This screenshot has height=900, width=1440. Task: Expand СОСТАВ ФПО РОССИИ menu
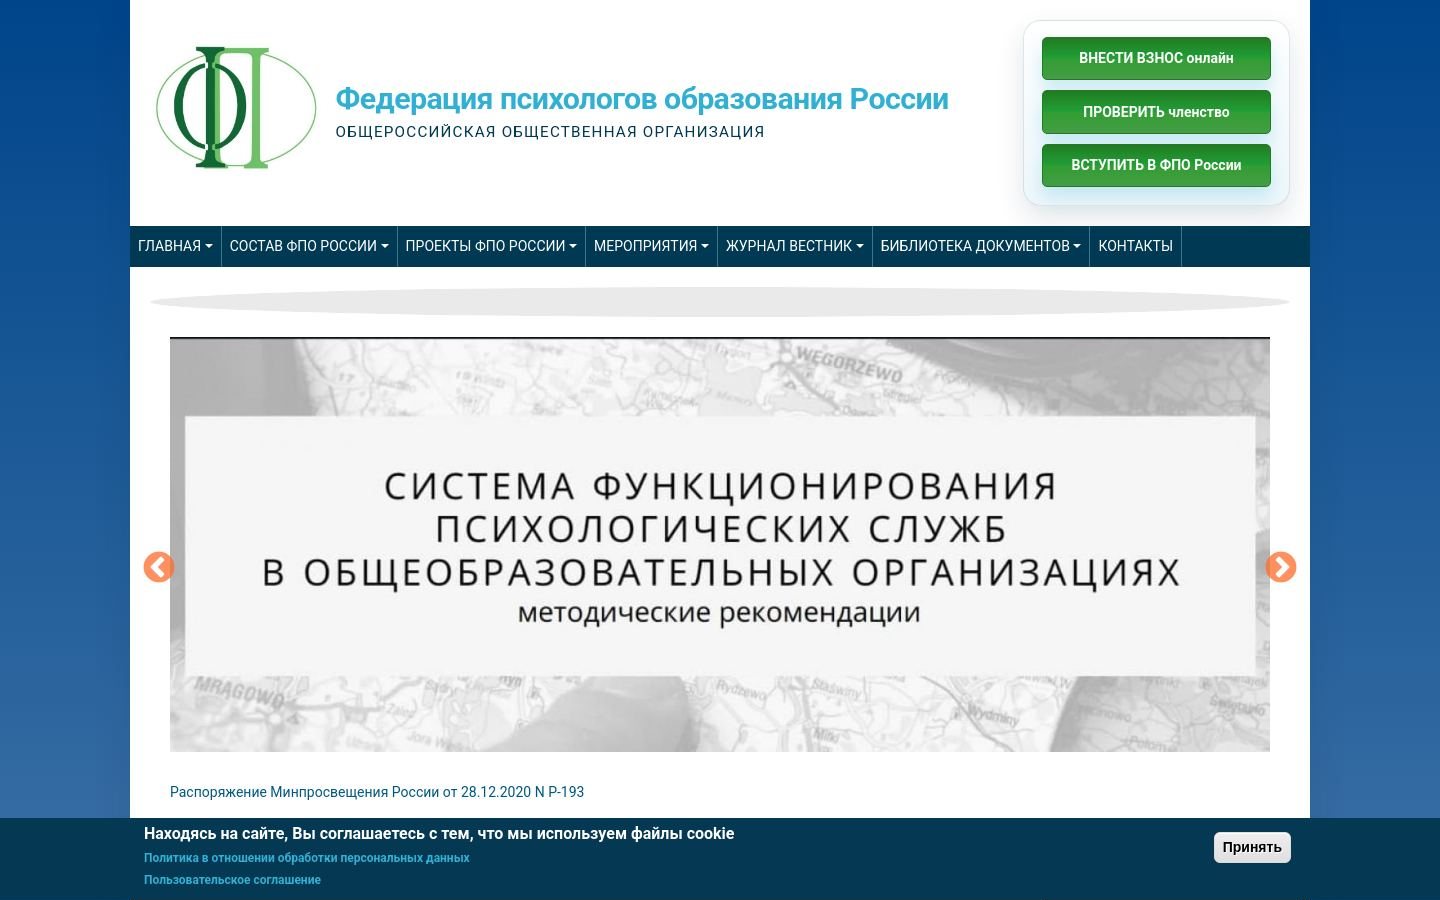[309, 246]
